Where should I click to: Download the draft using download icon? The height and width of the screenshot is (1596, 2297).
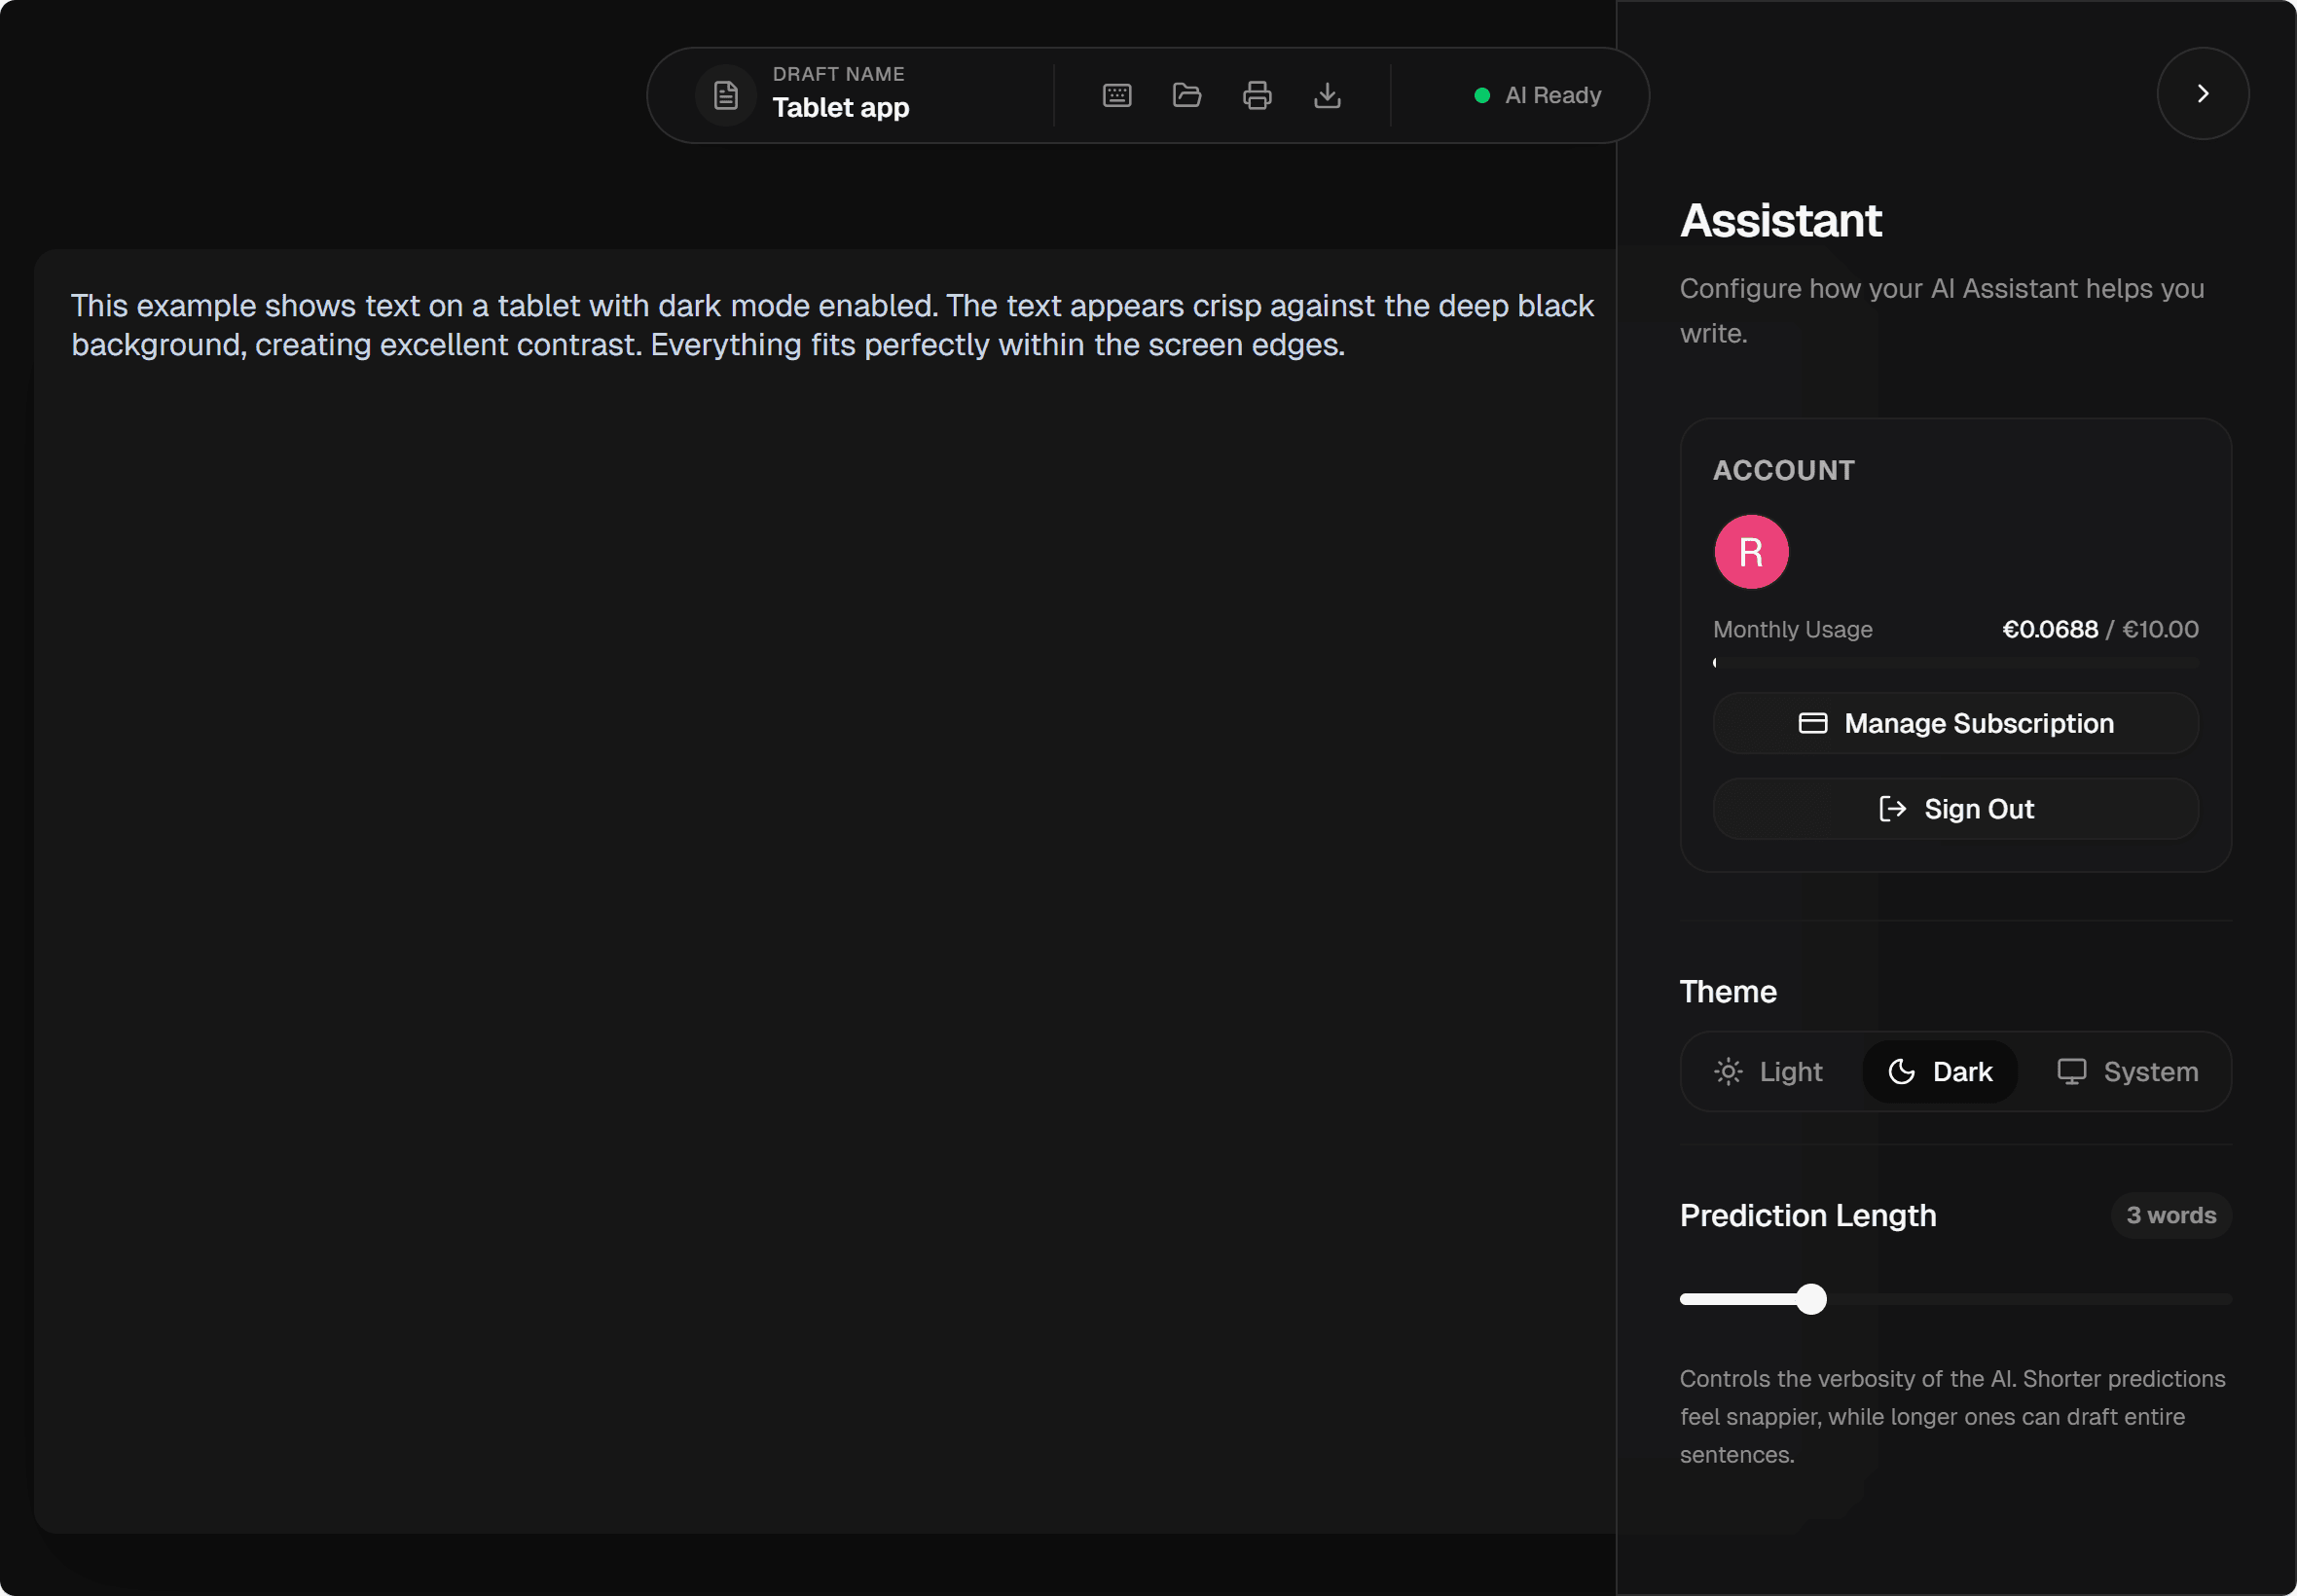point(1326,96)
